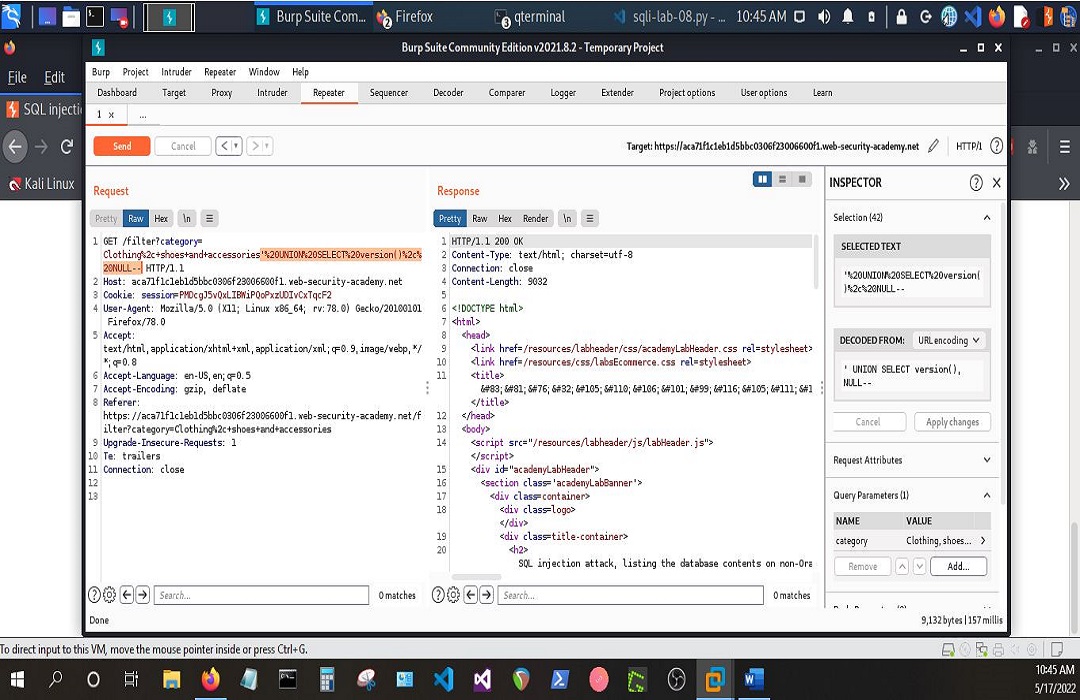Remove the selected query parameter
The height and width of the screenshot is (700, 1080).
[862, 566]
